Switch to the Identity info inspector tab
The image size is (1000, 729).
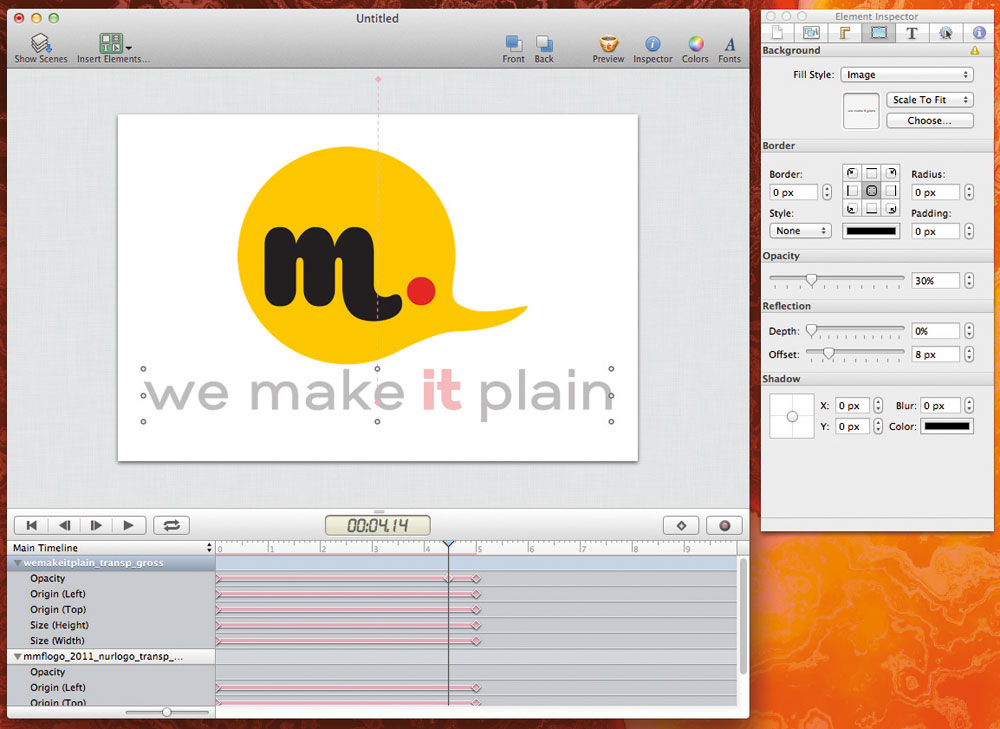tap(979, 33)
